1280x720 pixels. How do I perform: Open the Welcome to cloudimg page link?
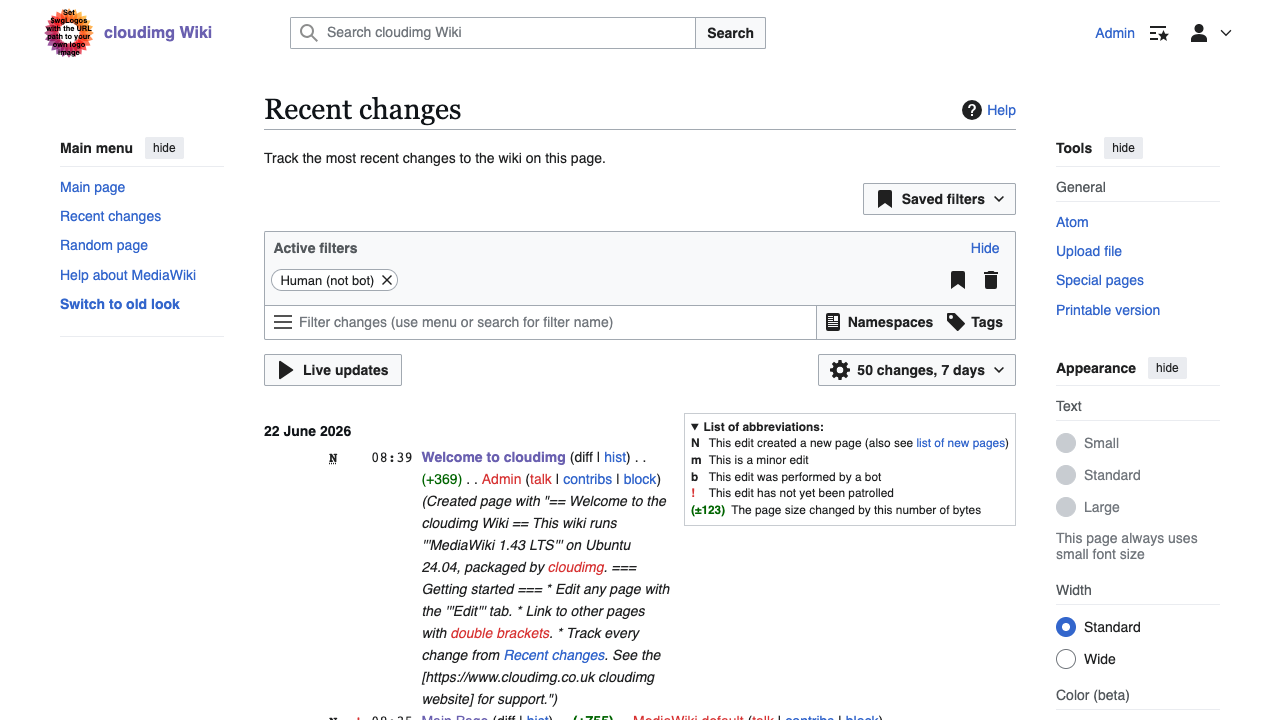point(494,457)
